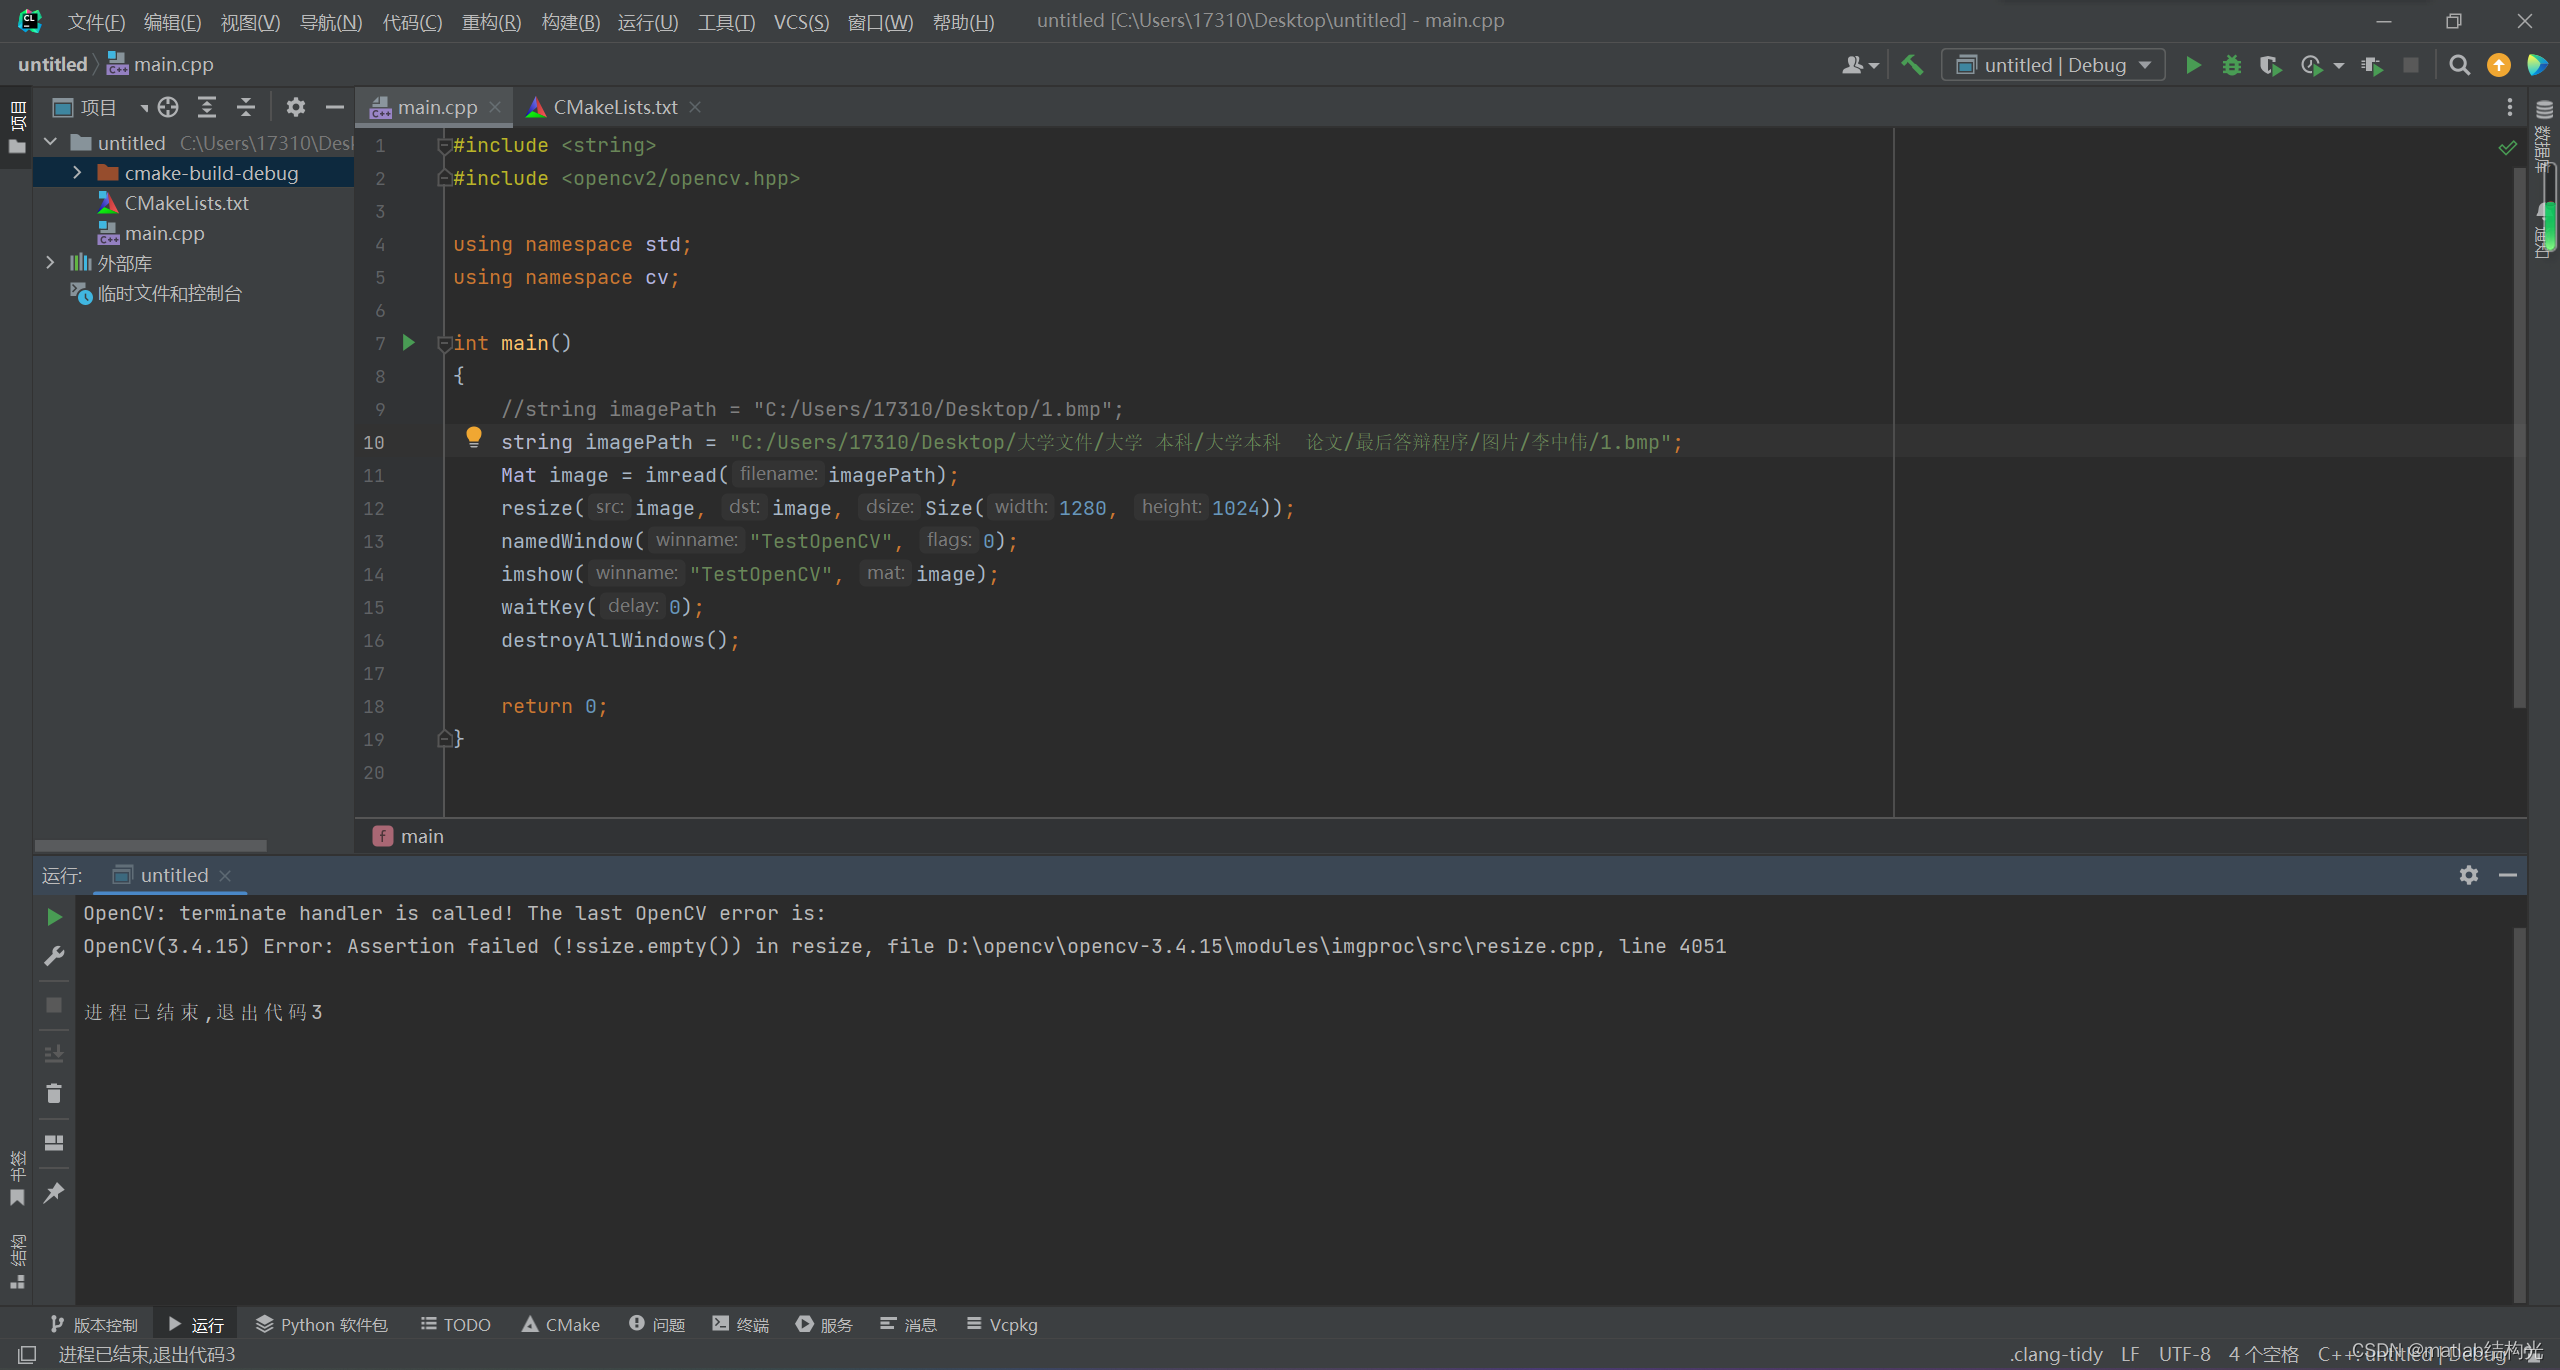Fold the main function at line 7
Image resolution: width=2560 pixels, height=1370 pixels.
[444, 344]
